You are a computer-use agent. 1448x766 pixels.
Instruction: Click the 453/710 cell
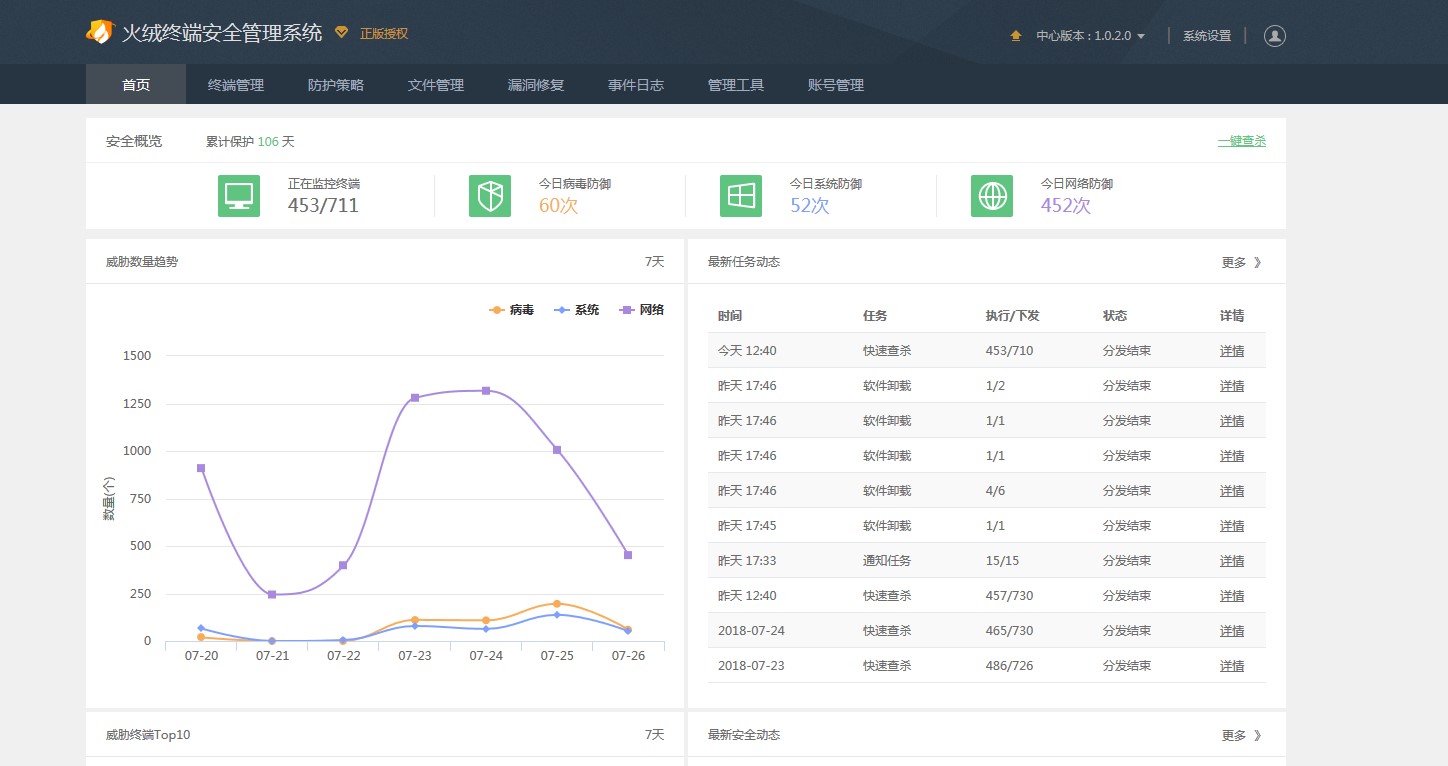click(x=1009, y=351)
